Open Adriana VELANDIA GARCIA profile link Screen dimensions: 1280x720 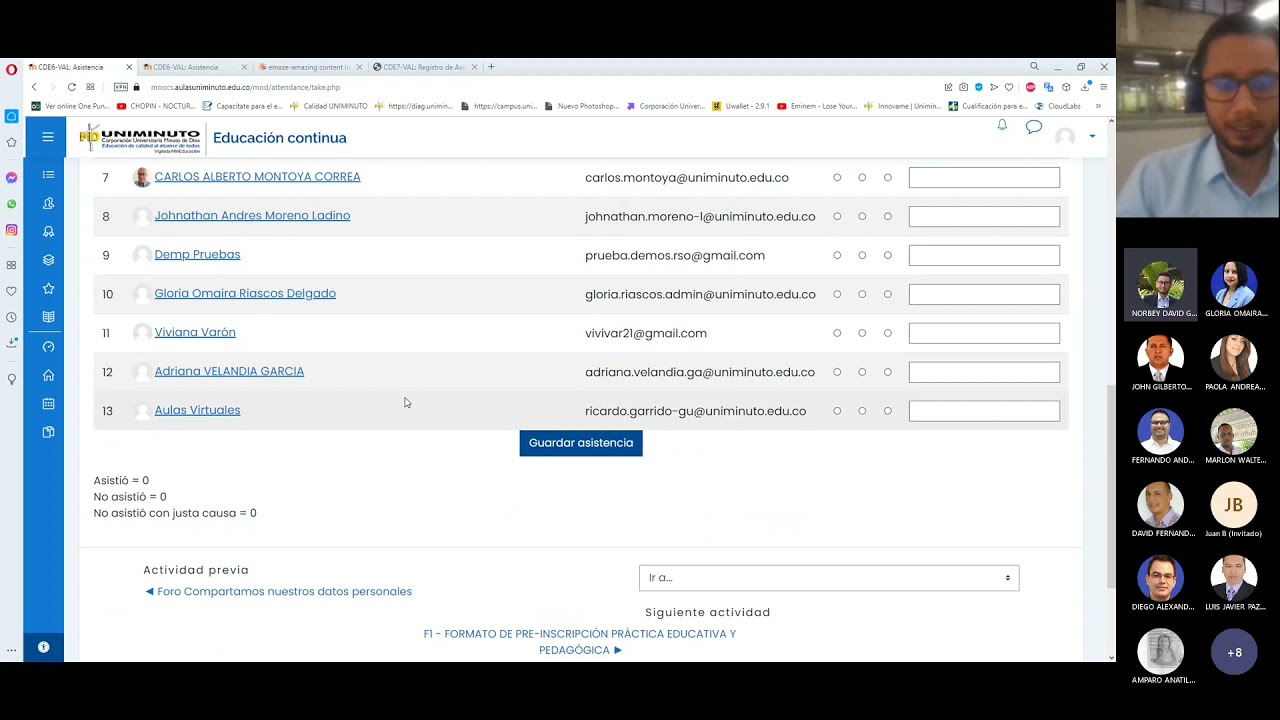pos(229,371)
